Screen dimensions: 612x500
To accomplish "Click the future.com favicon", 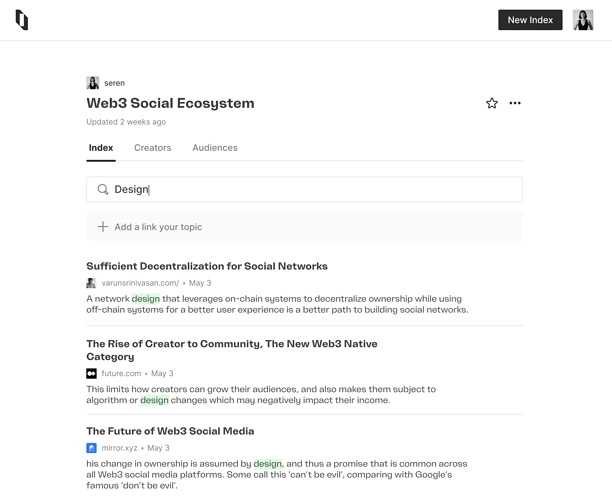I will (91, 374).
